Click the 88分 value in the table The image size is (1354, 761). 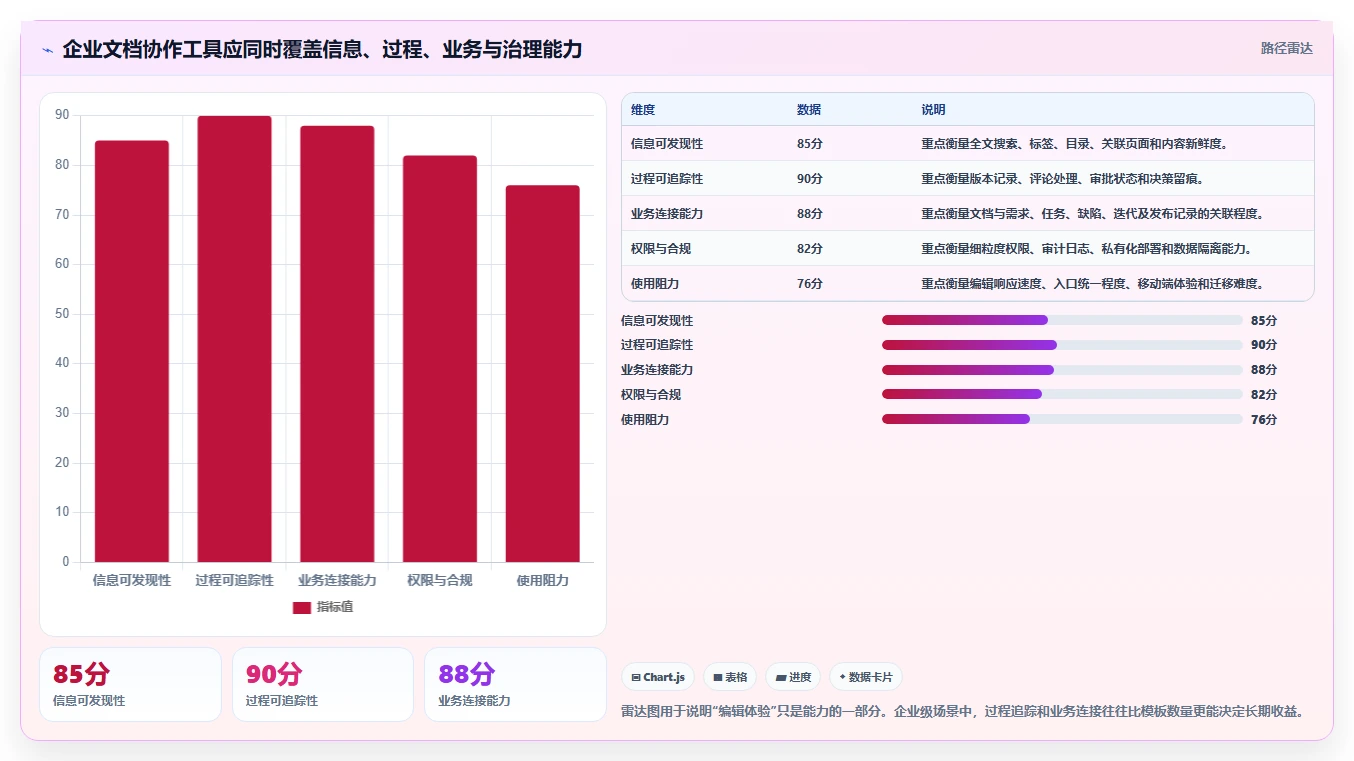(x=810, y=214)
